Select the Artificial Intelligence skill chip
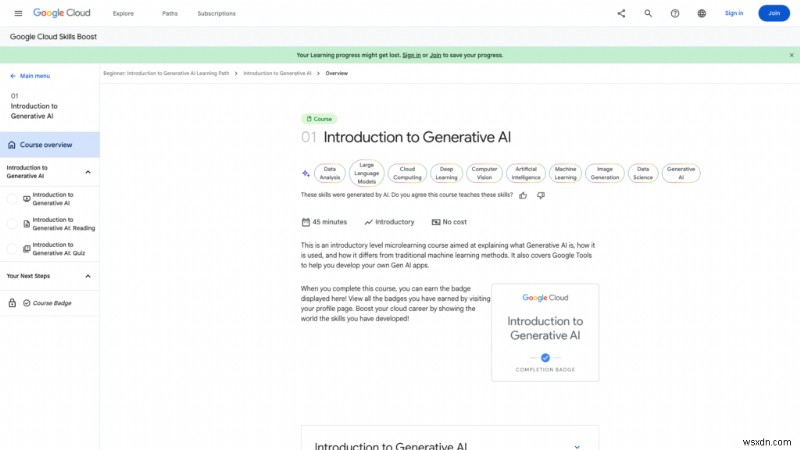The width and height of the screenshot is (800, 450). pos(526,173)
